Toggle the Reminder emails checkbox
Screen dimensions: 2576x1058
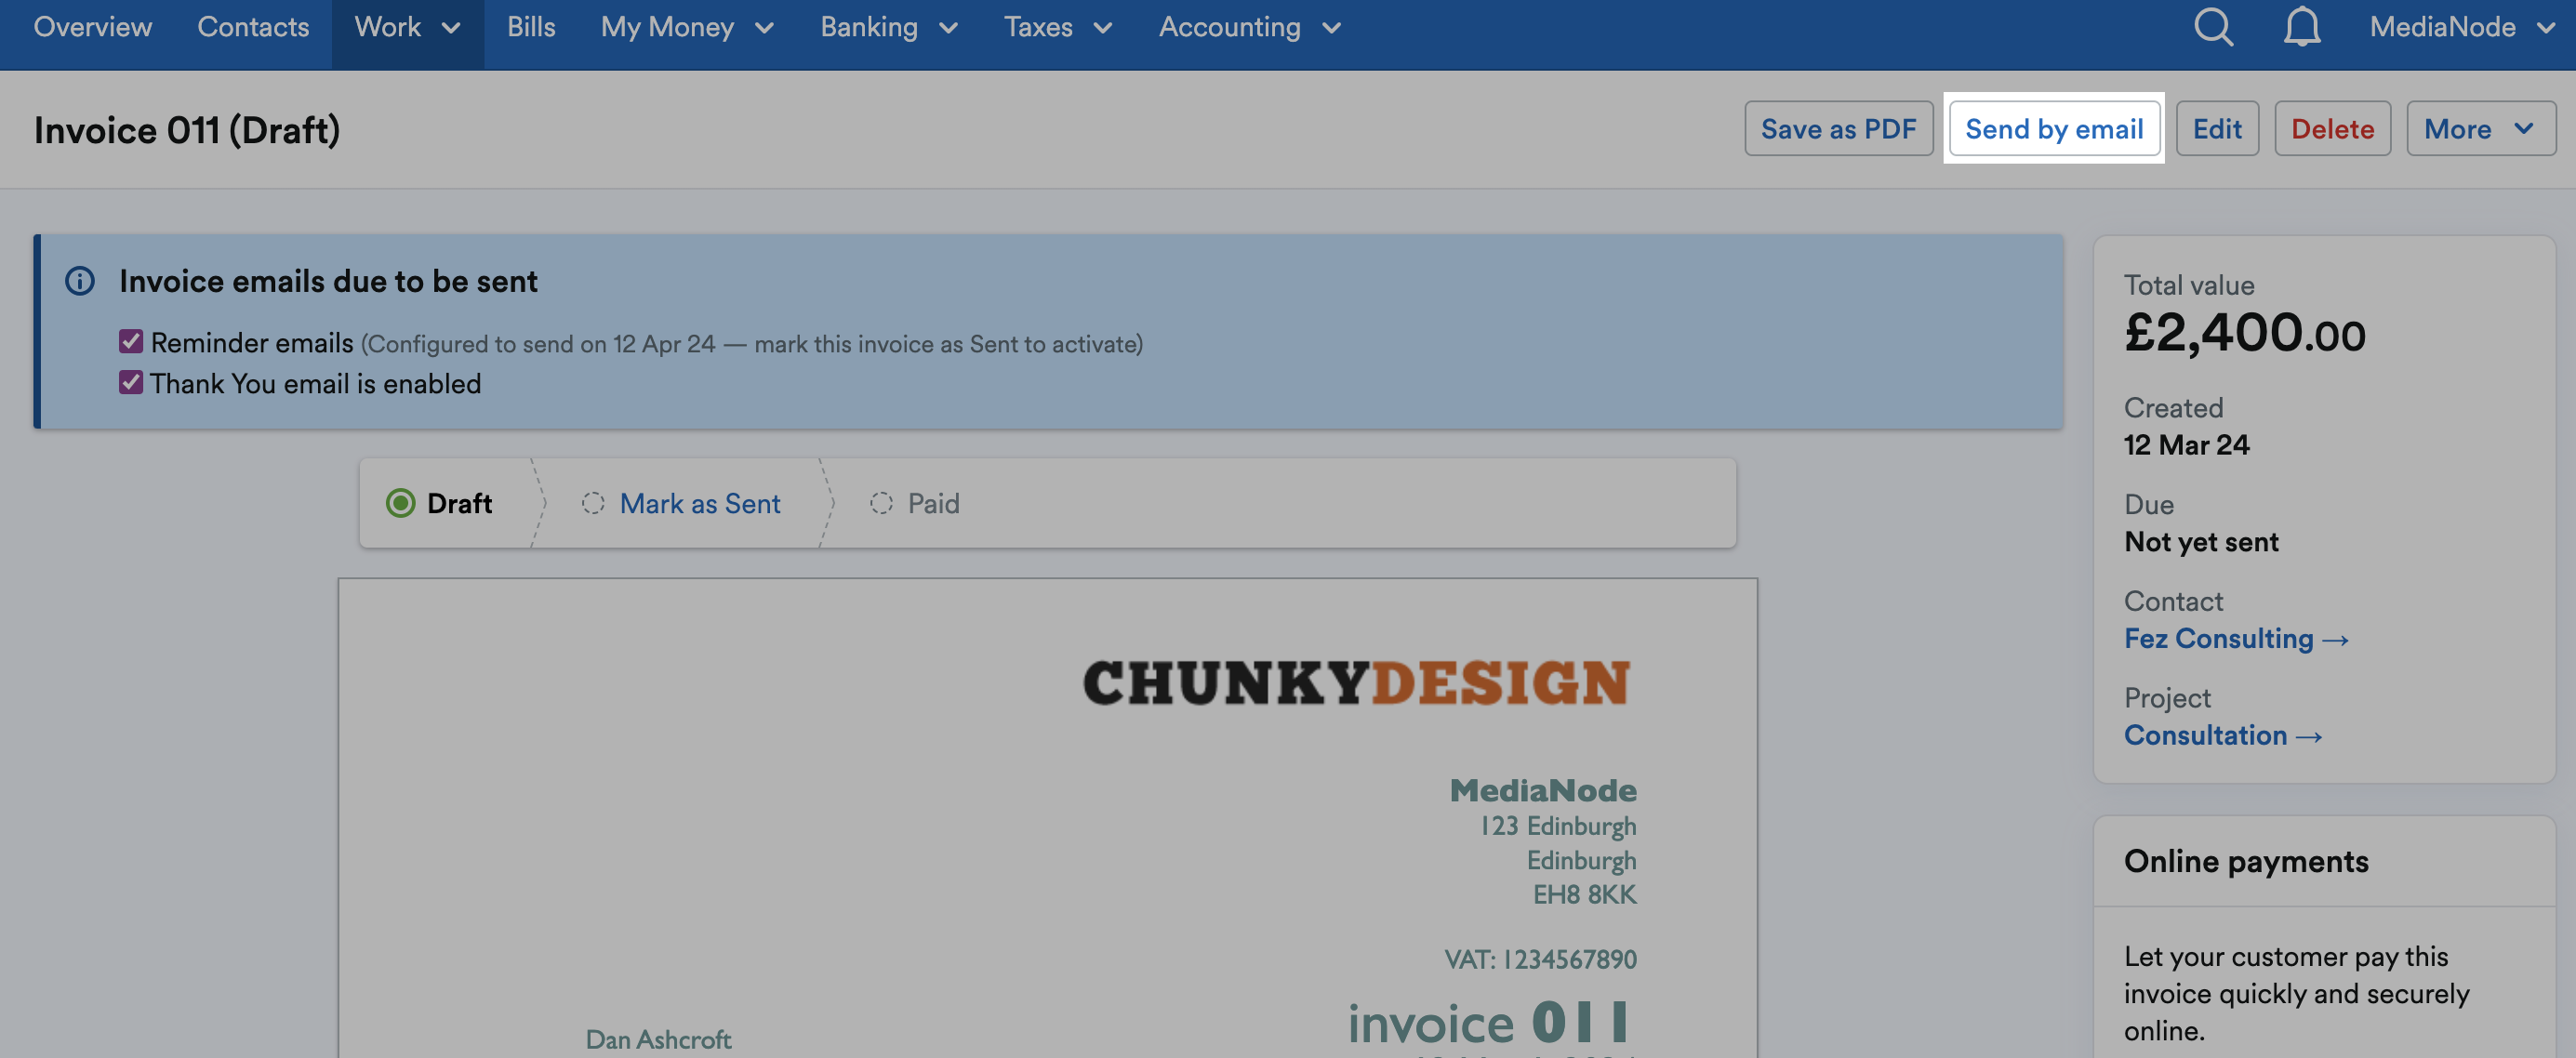(131, 342)
